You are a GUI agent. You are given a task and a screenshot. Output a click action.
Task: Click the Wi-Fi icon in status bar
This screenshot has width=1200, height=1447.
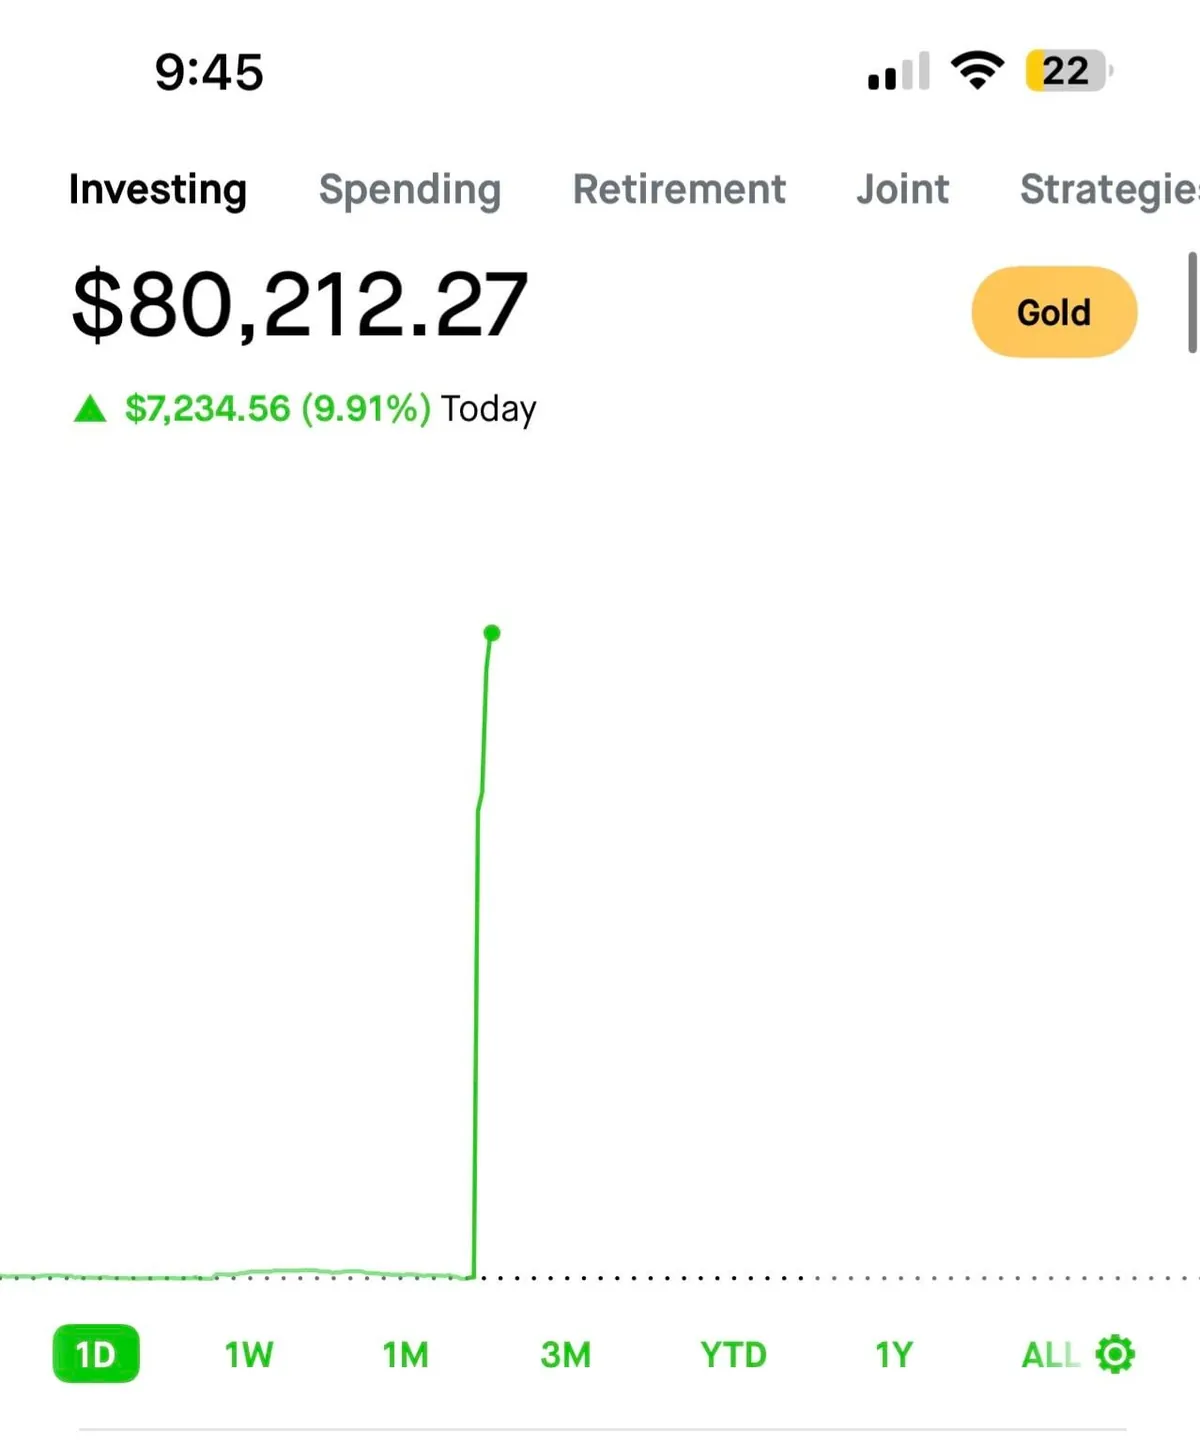point(977,70)
